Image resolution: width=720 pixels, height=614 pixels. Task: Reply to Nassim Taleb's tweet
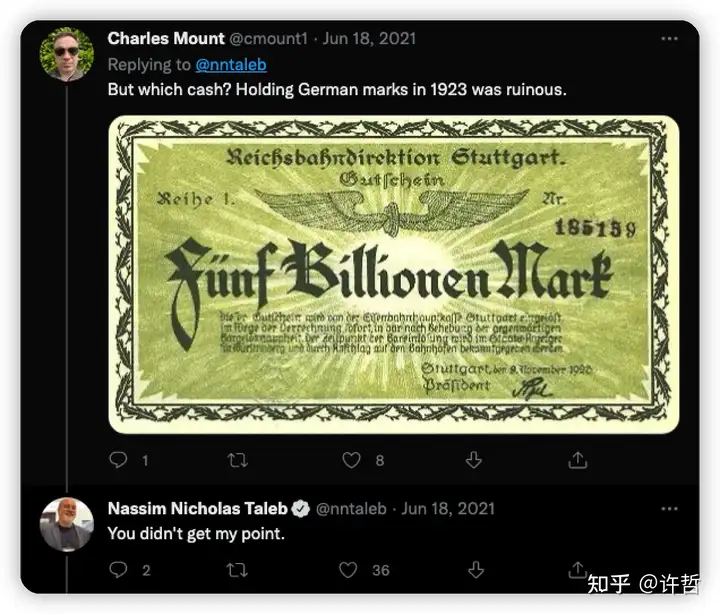coord(118,570)
